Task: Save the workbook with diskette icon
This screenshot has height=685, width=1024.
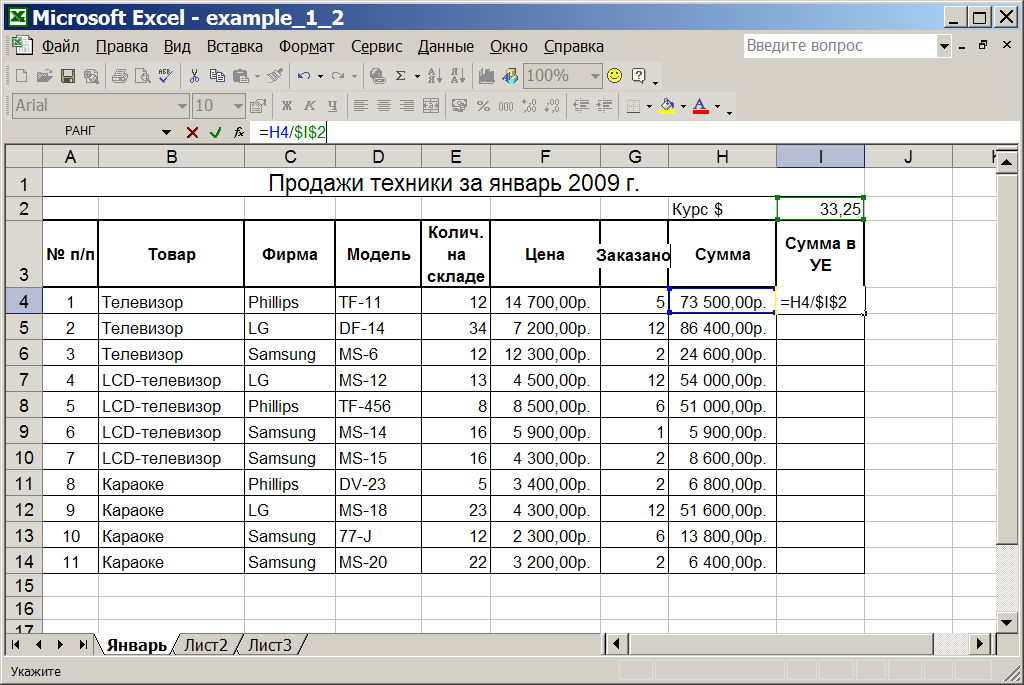Action: 68,76
